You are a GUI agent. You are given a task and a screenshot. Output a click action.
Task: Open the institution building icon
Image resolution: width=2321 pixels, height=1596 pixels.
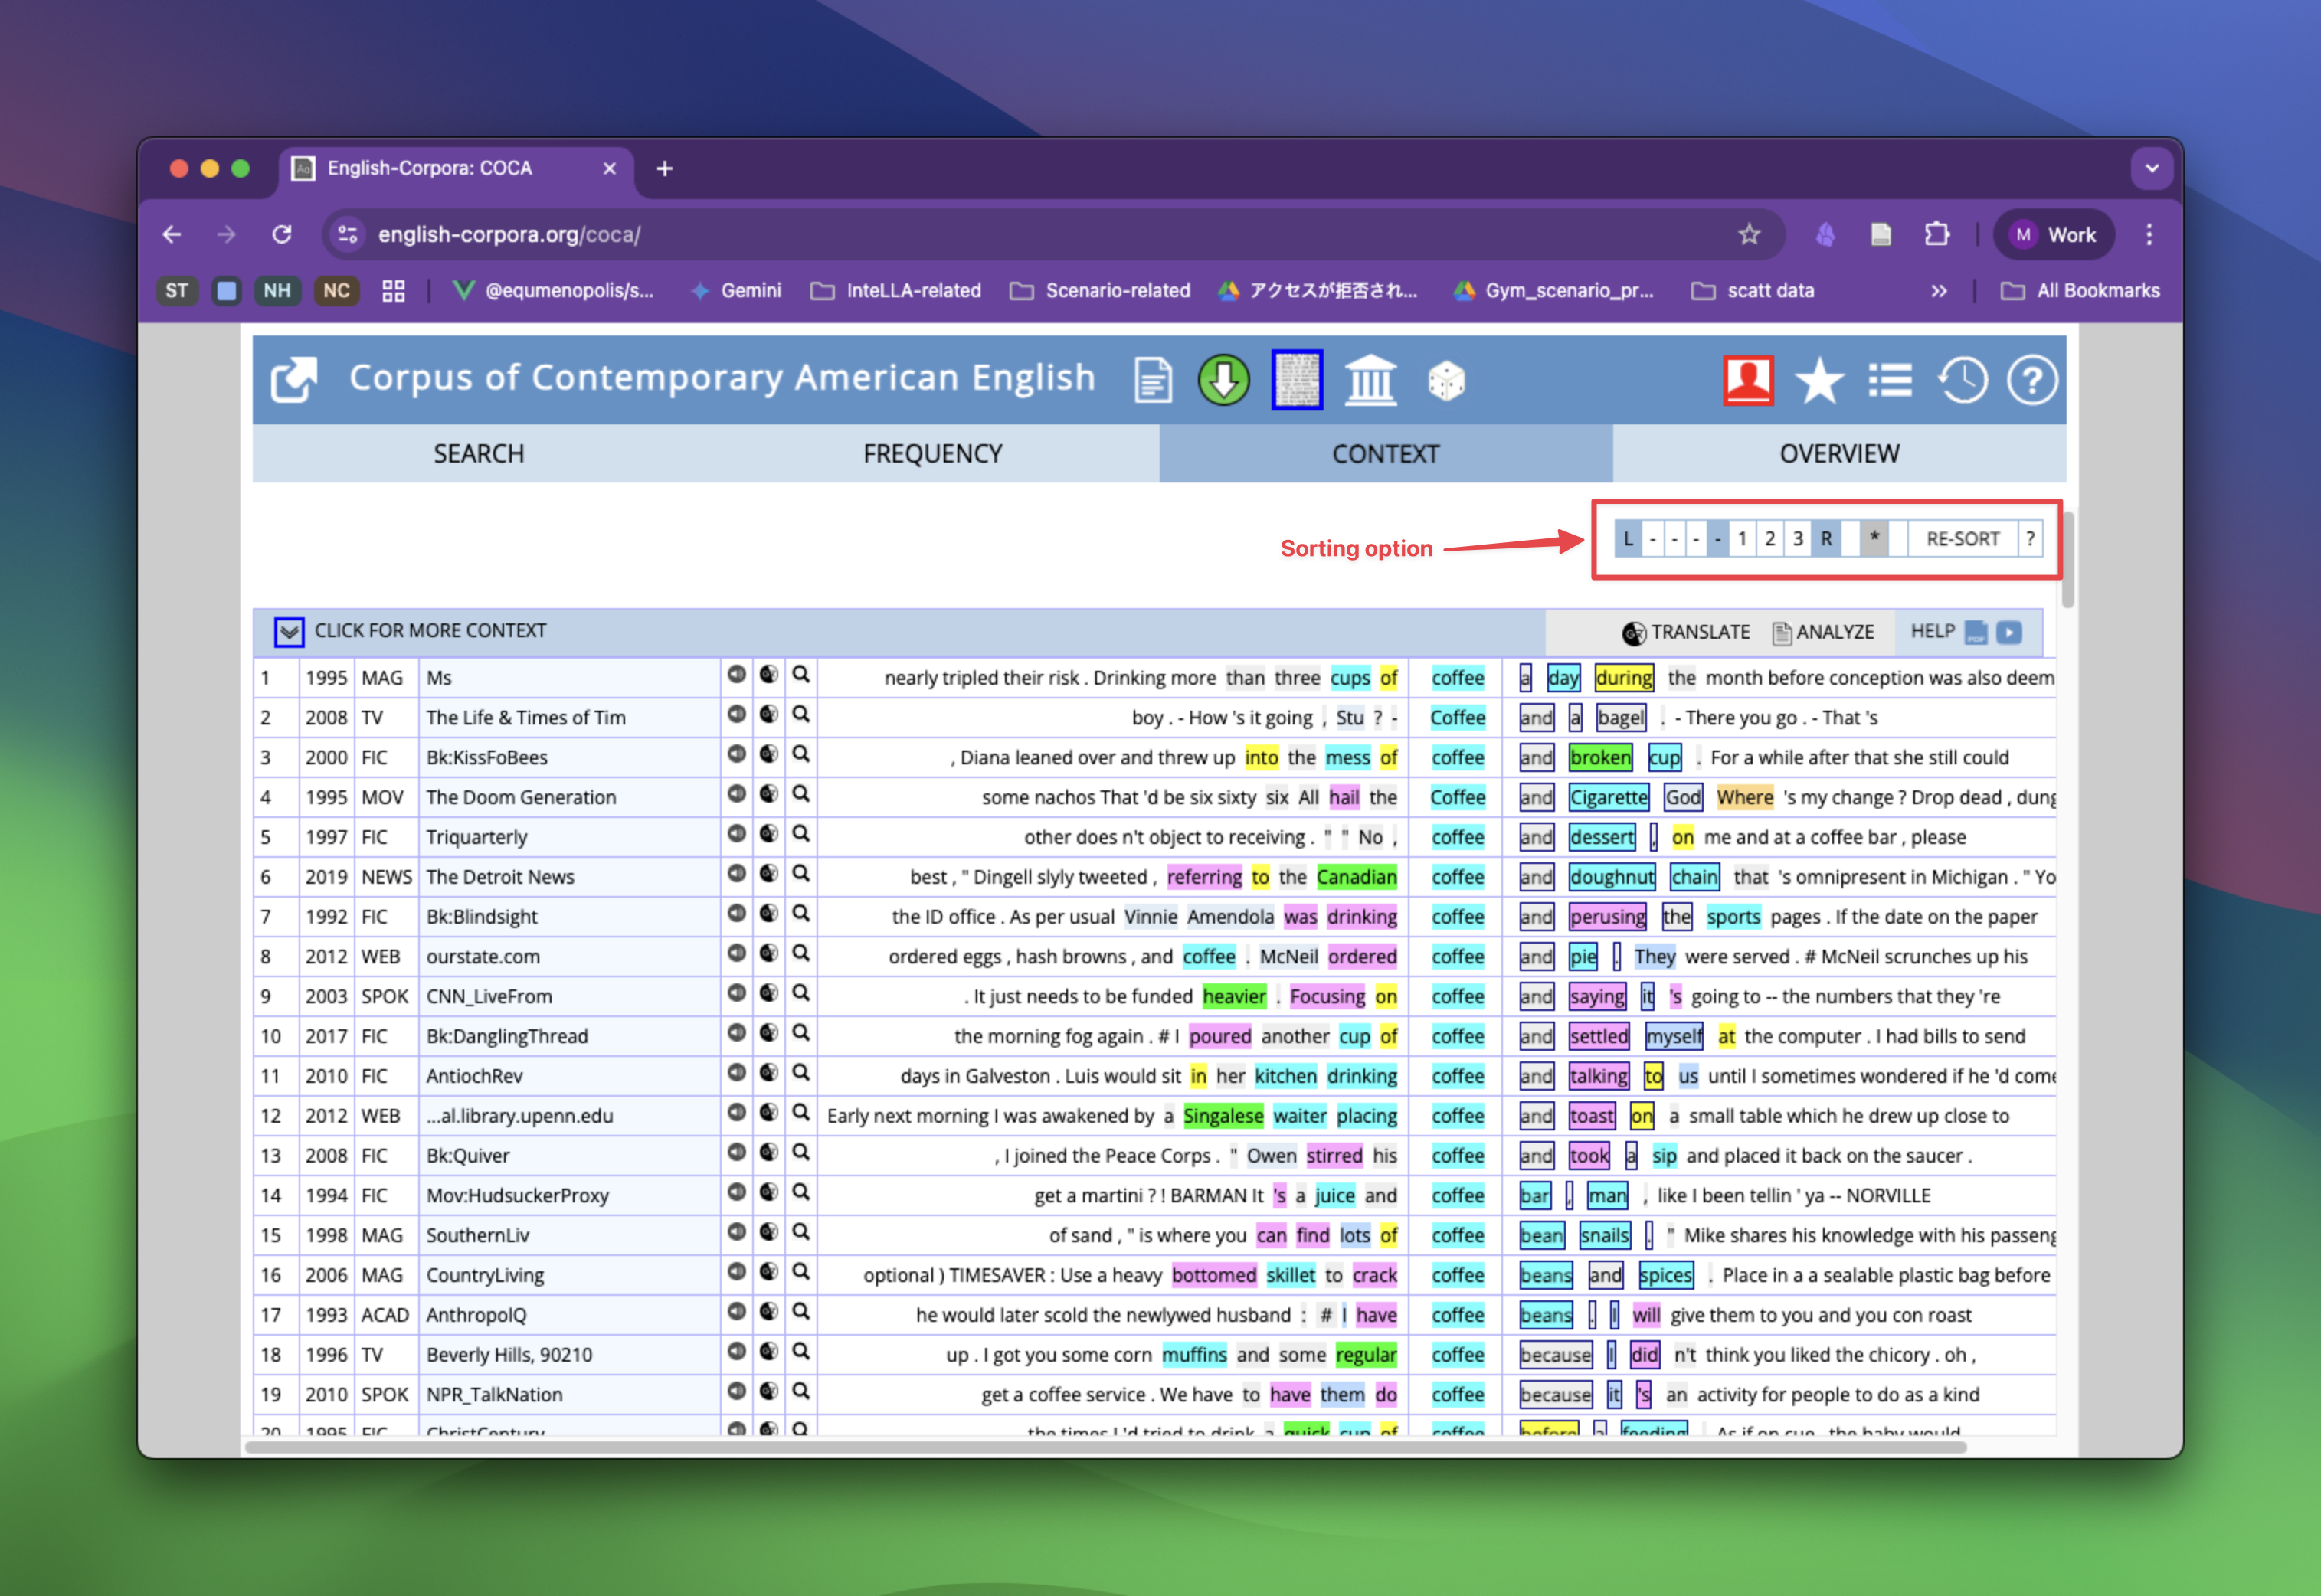(x=1370, y=380)
